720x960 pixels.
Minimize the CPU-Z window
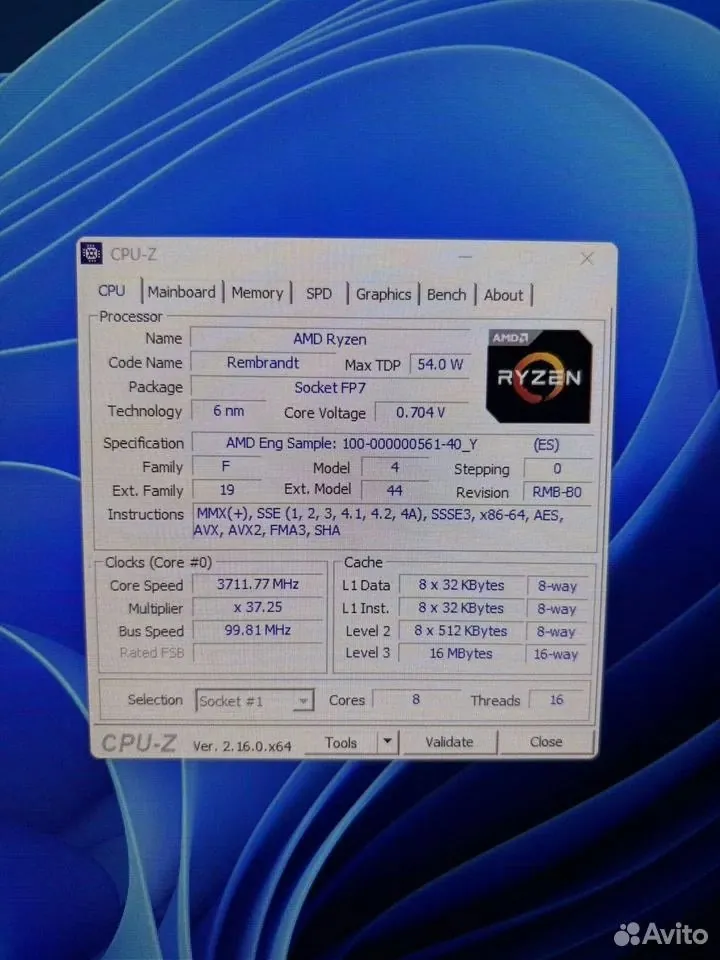pos(465,257)
